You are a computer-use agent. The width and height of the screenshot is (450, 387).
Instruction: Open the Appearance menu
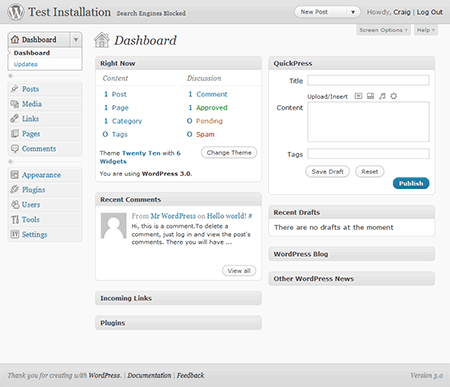[x=41, y=175]
